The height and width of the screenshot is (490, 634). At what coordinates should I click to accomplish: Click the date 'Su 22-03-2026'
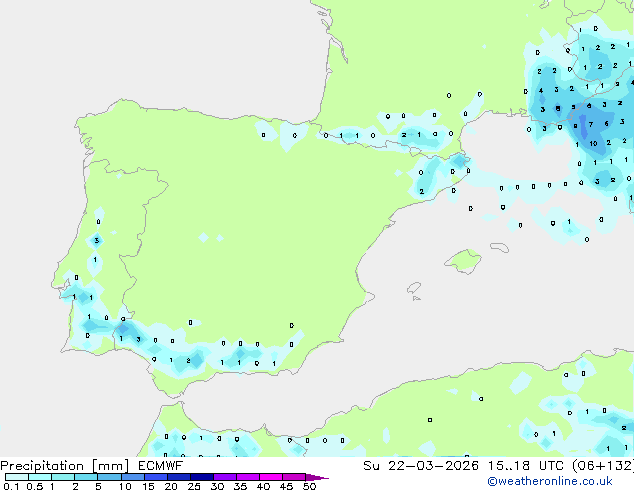point(421,466)
